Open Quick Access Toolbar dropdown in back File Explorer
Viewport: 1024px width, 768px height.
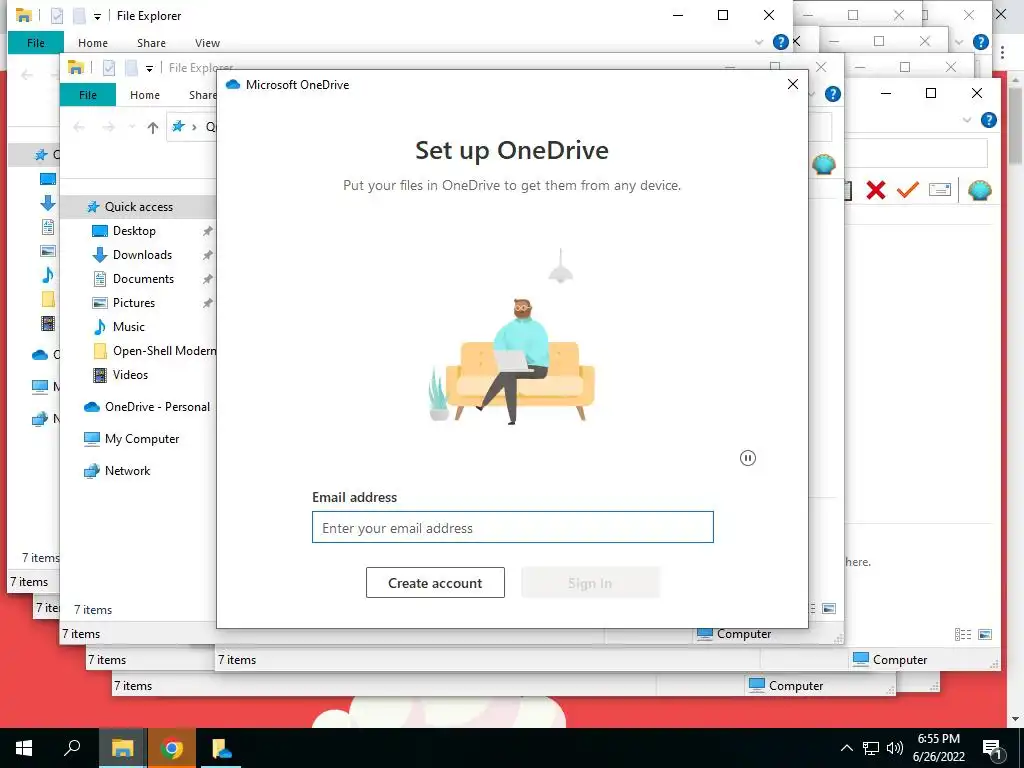97,16
